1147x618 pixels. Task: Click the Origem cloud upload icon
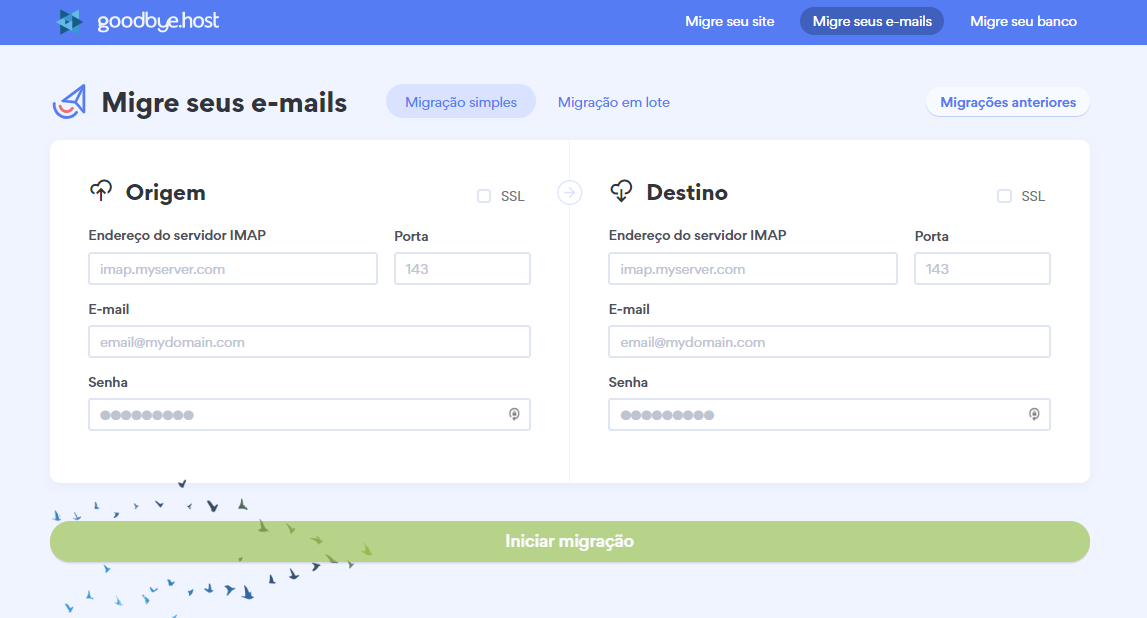[101, 191]
